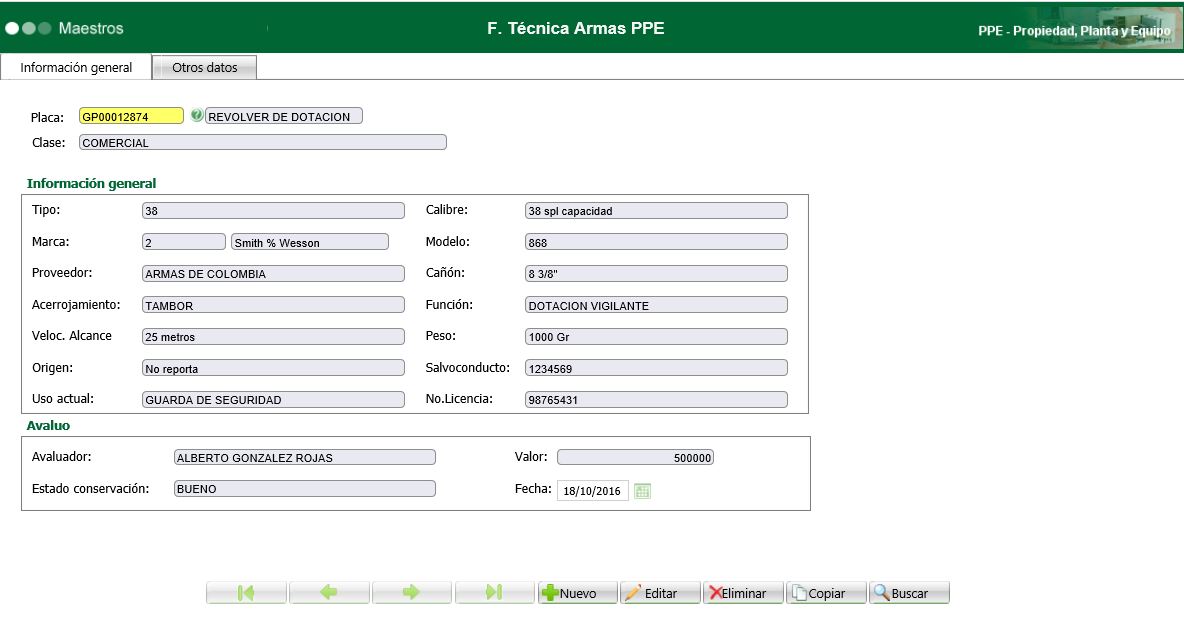Click the Cañón field 8 3/8"
This screenshot has height=643, width=1184.
[x=656, y=274]
